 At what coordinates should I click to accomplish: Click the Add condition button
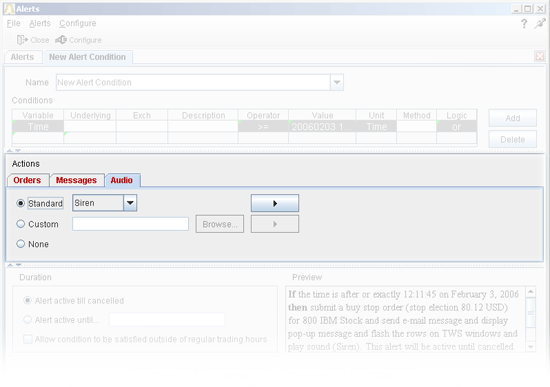(x=512, y=118)
